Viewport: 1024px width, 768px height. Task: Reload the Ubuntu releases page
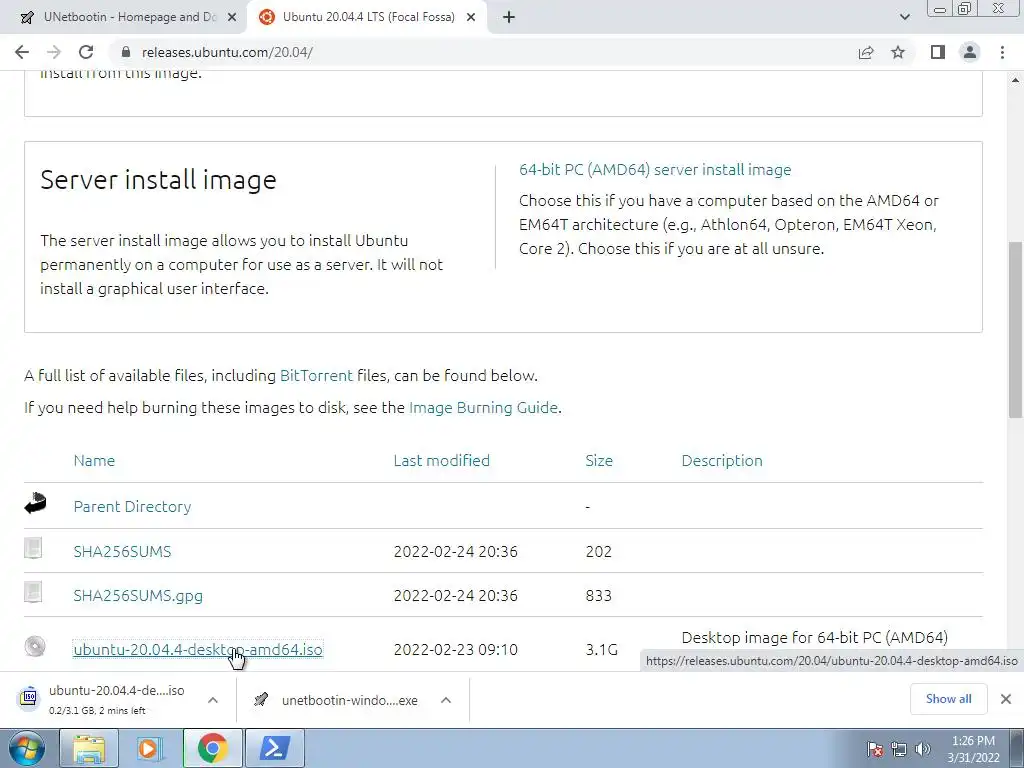(86, 52)
